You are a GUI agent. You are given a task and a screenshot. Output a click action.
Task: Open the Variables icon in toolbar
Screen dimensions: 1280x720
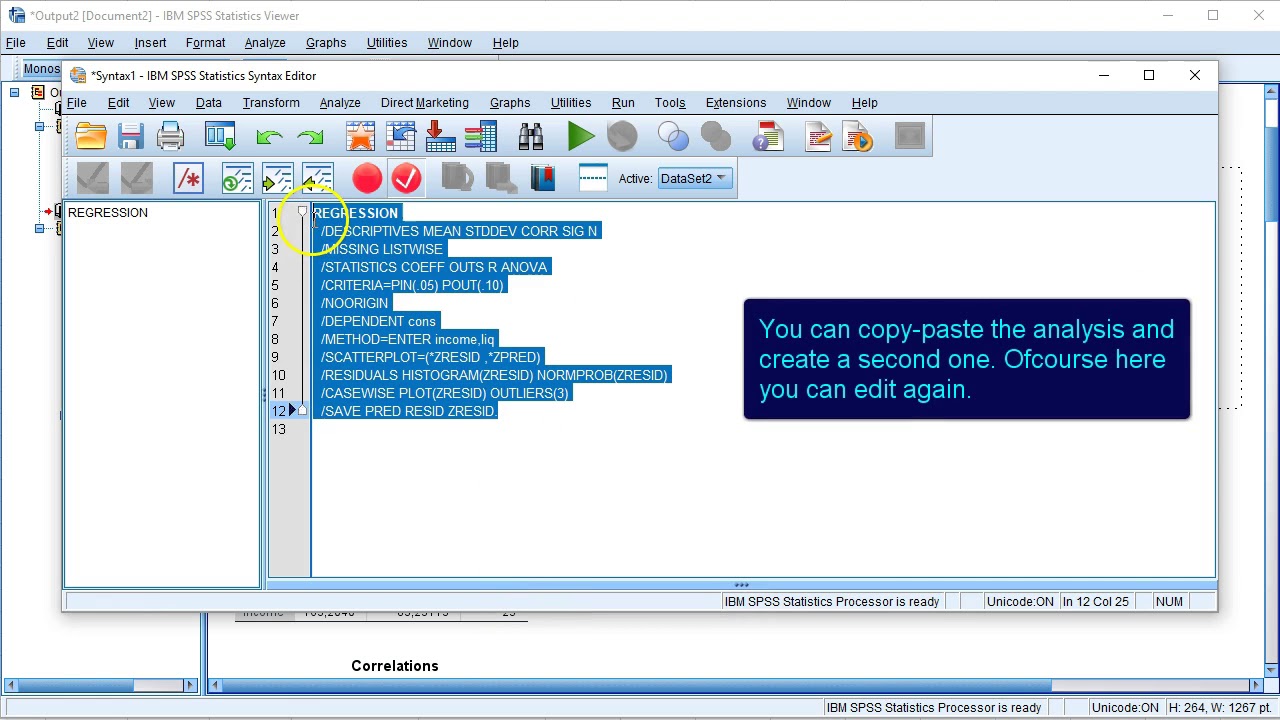(480, 136)
